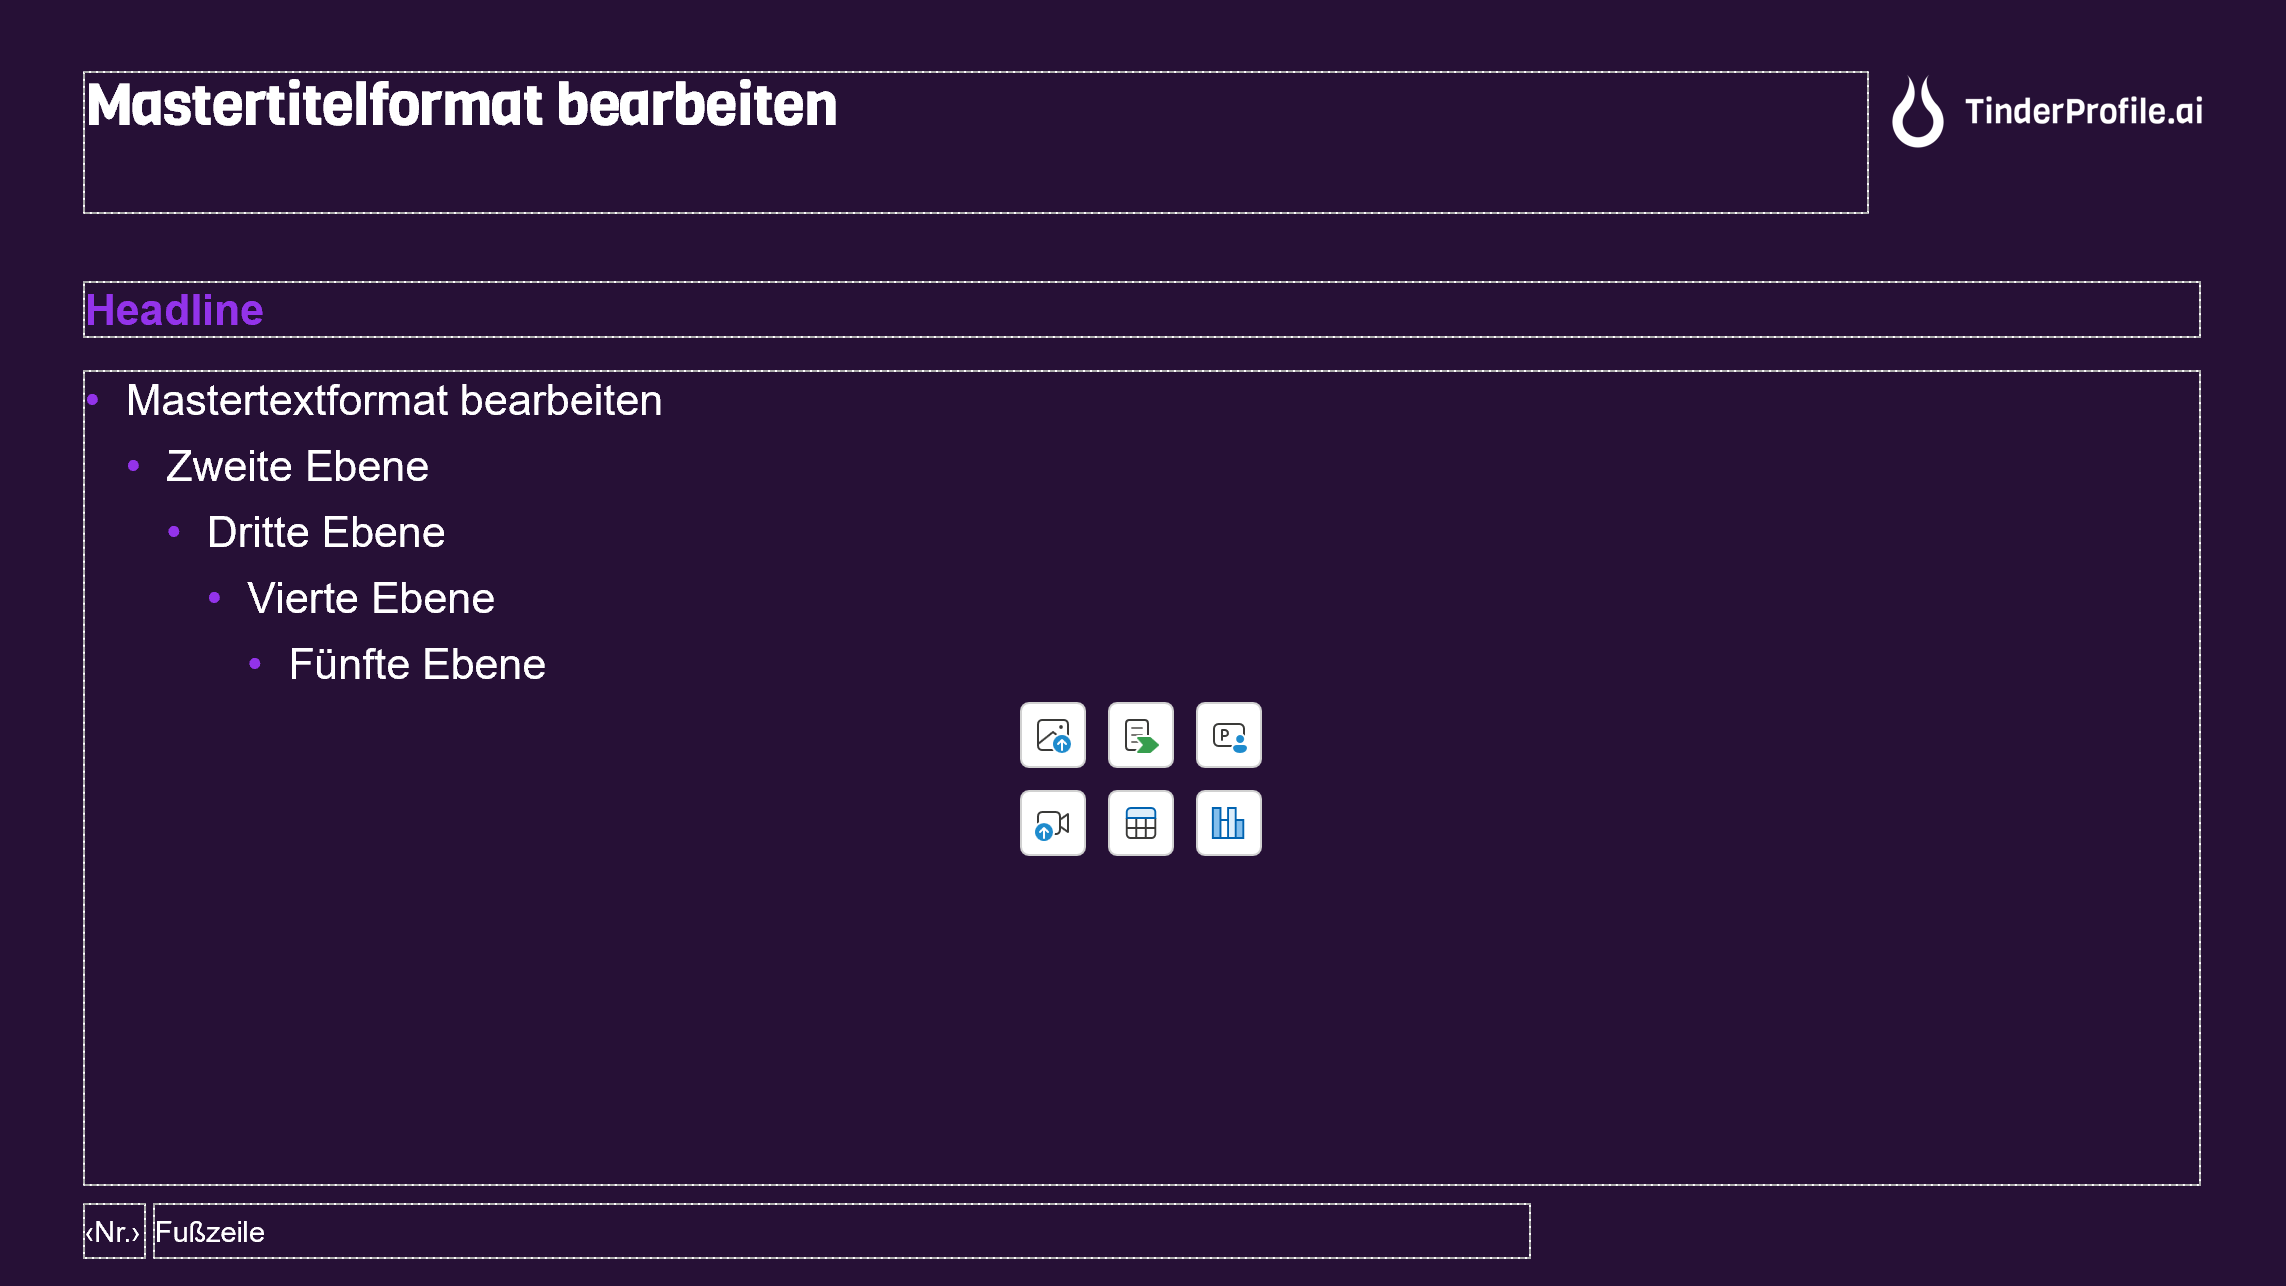This screenshot has height=1286, width=2286.
Task: Click the insert picture icon
Action: 1052,735
